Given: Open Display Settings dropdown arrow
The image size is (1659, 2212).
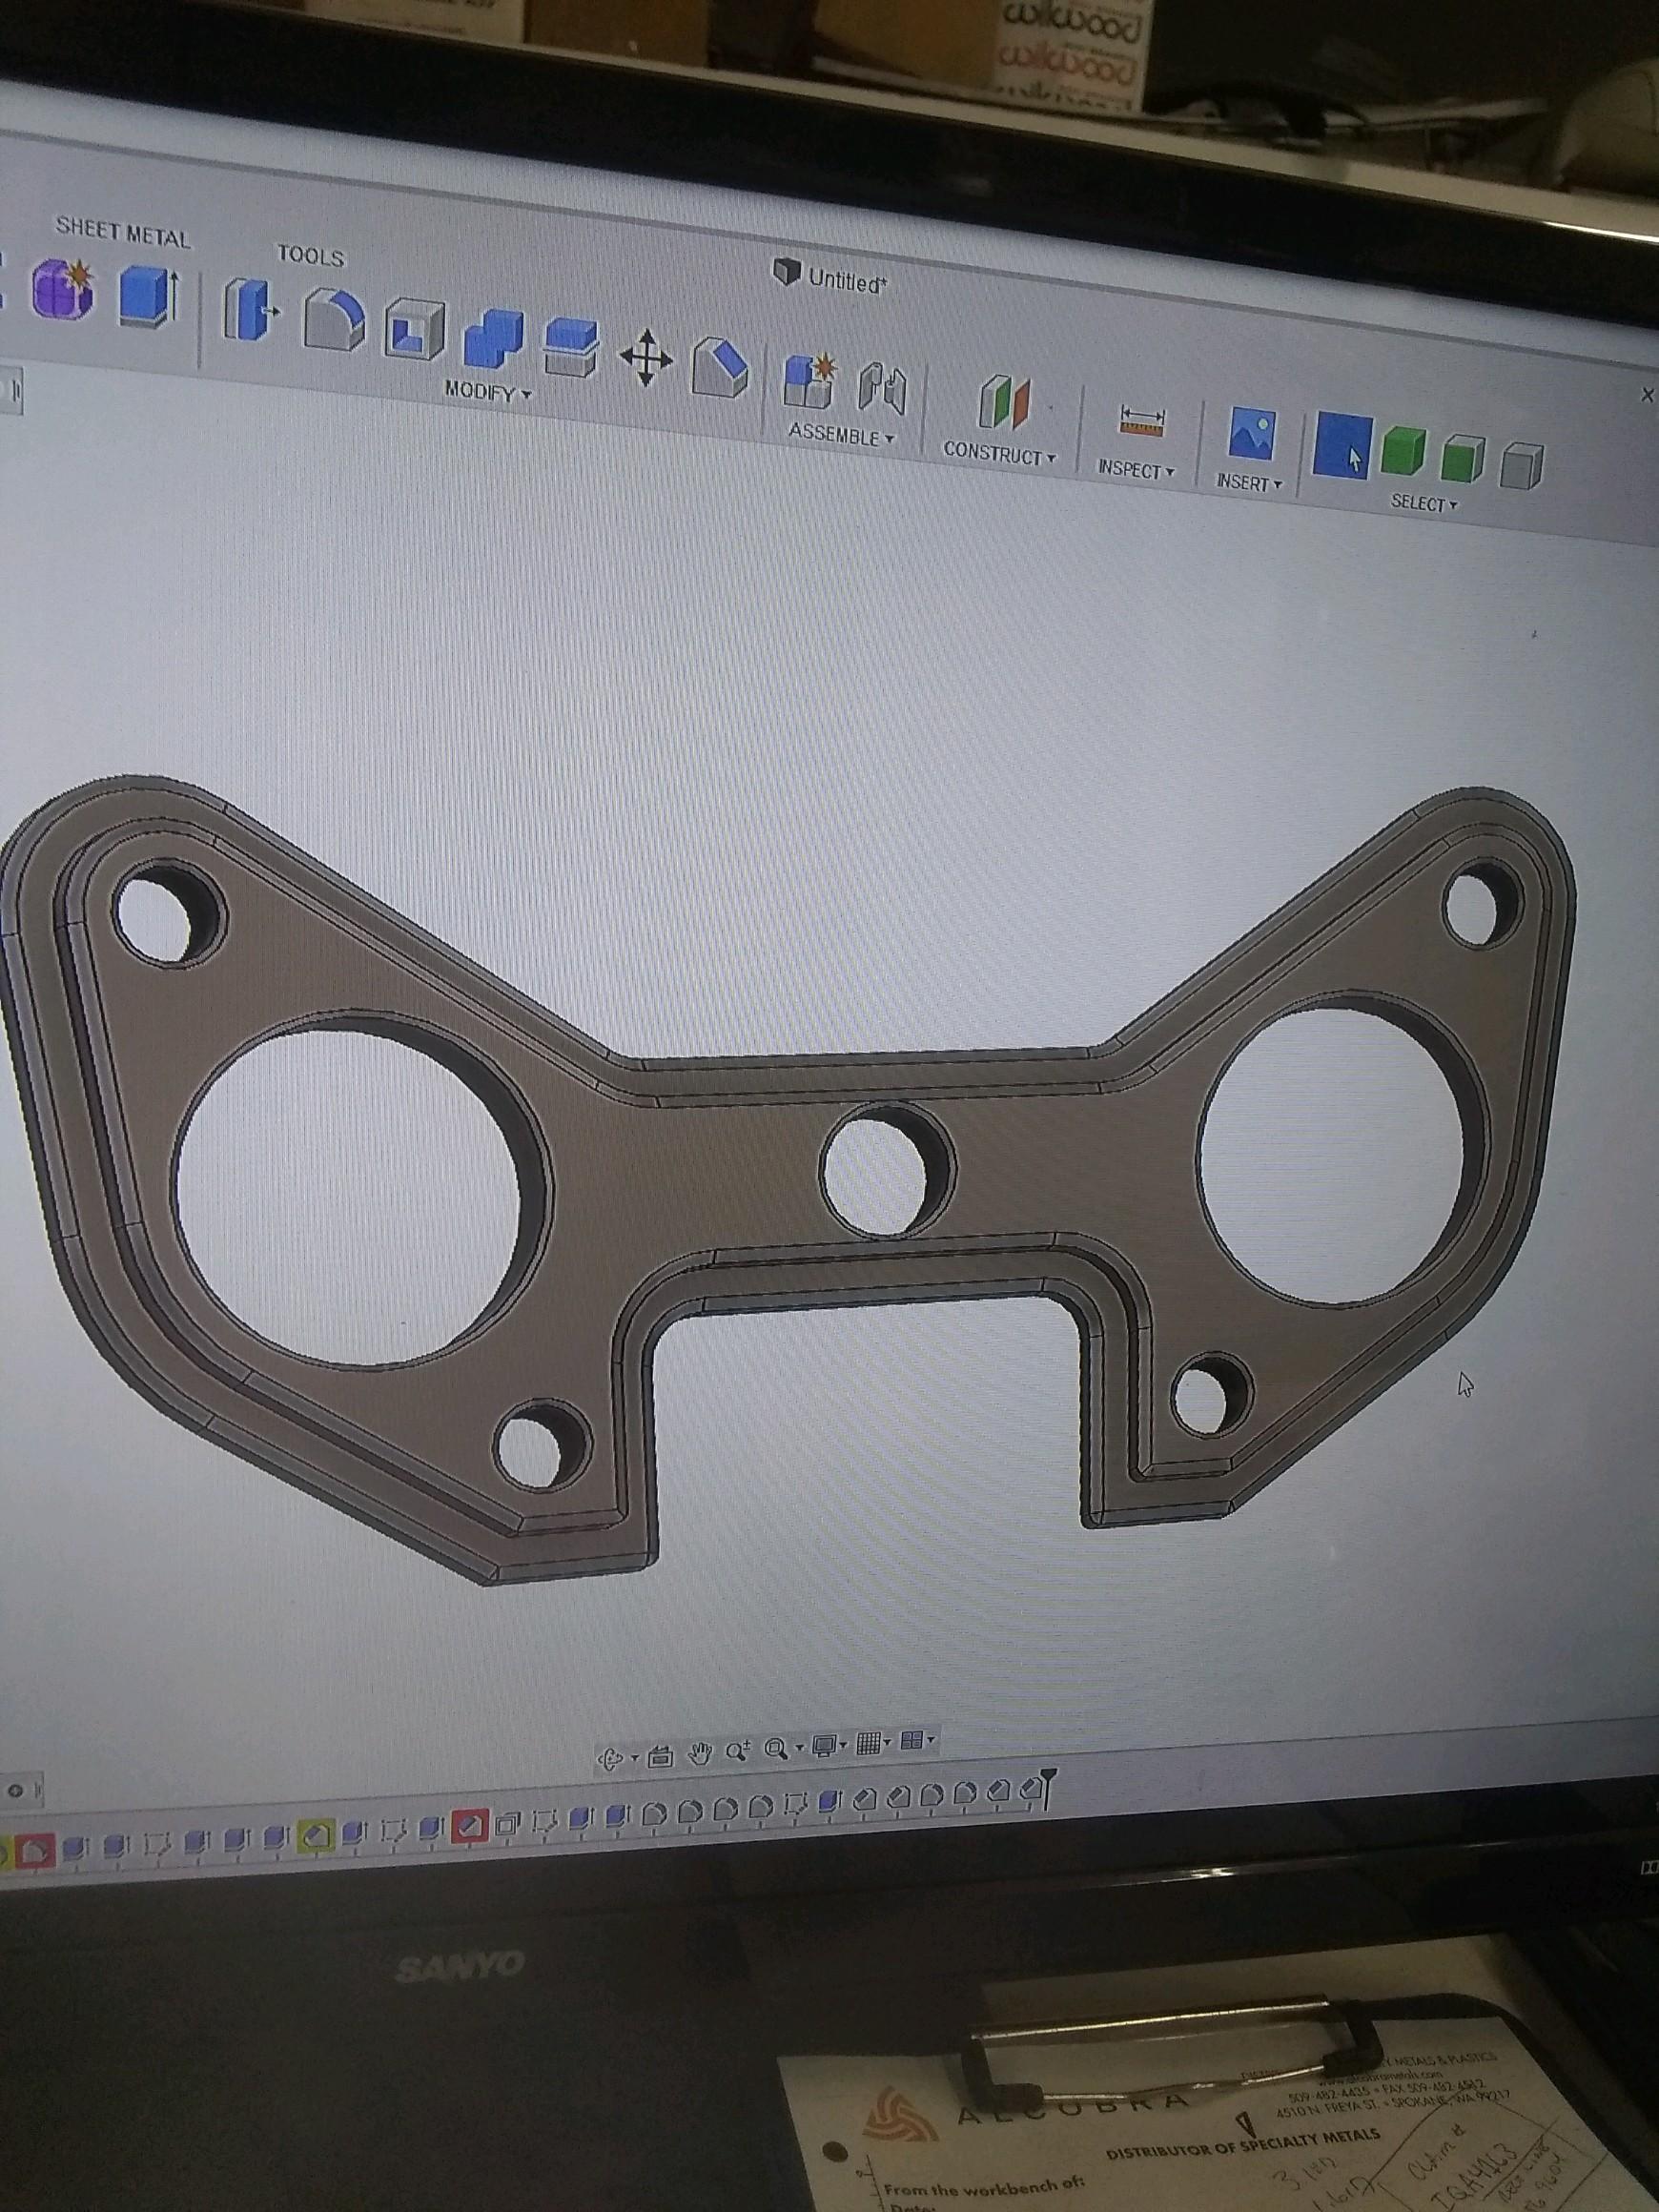Looking at the screenshot, I should pos(843,1745).
